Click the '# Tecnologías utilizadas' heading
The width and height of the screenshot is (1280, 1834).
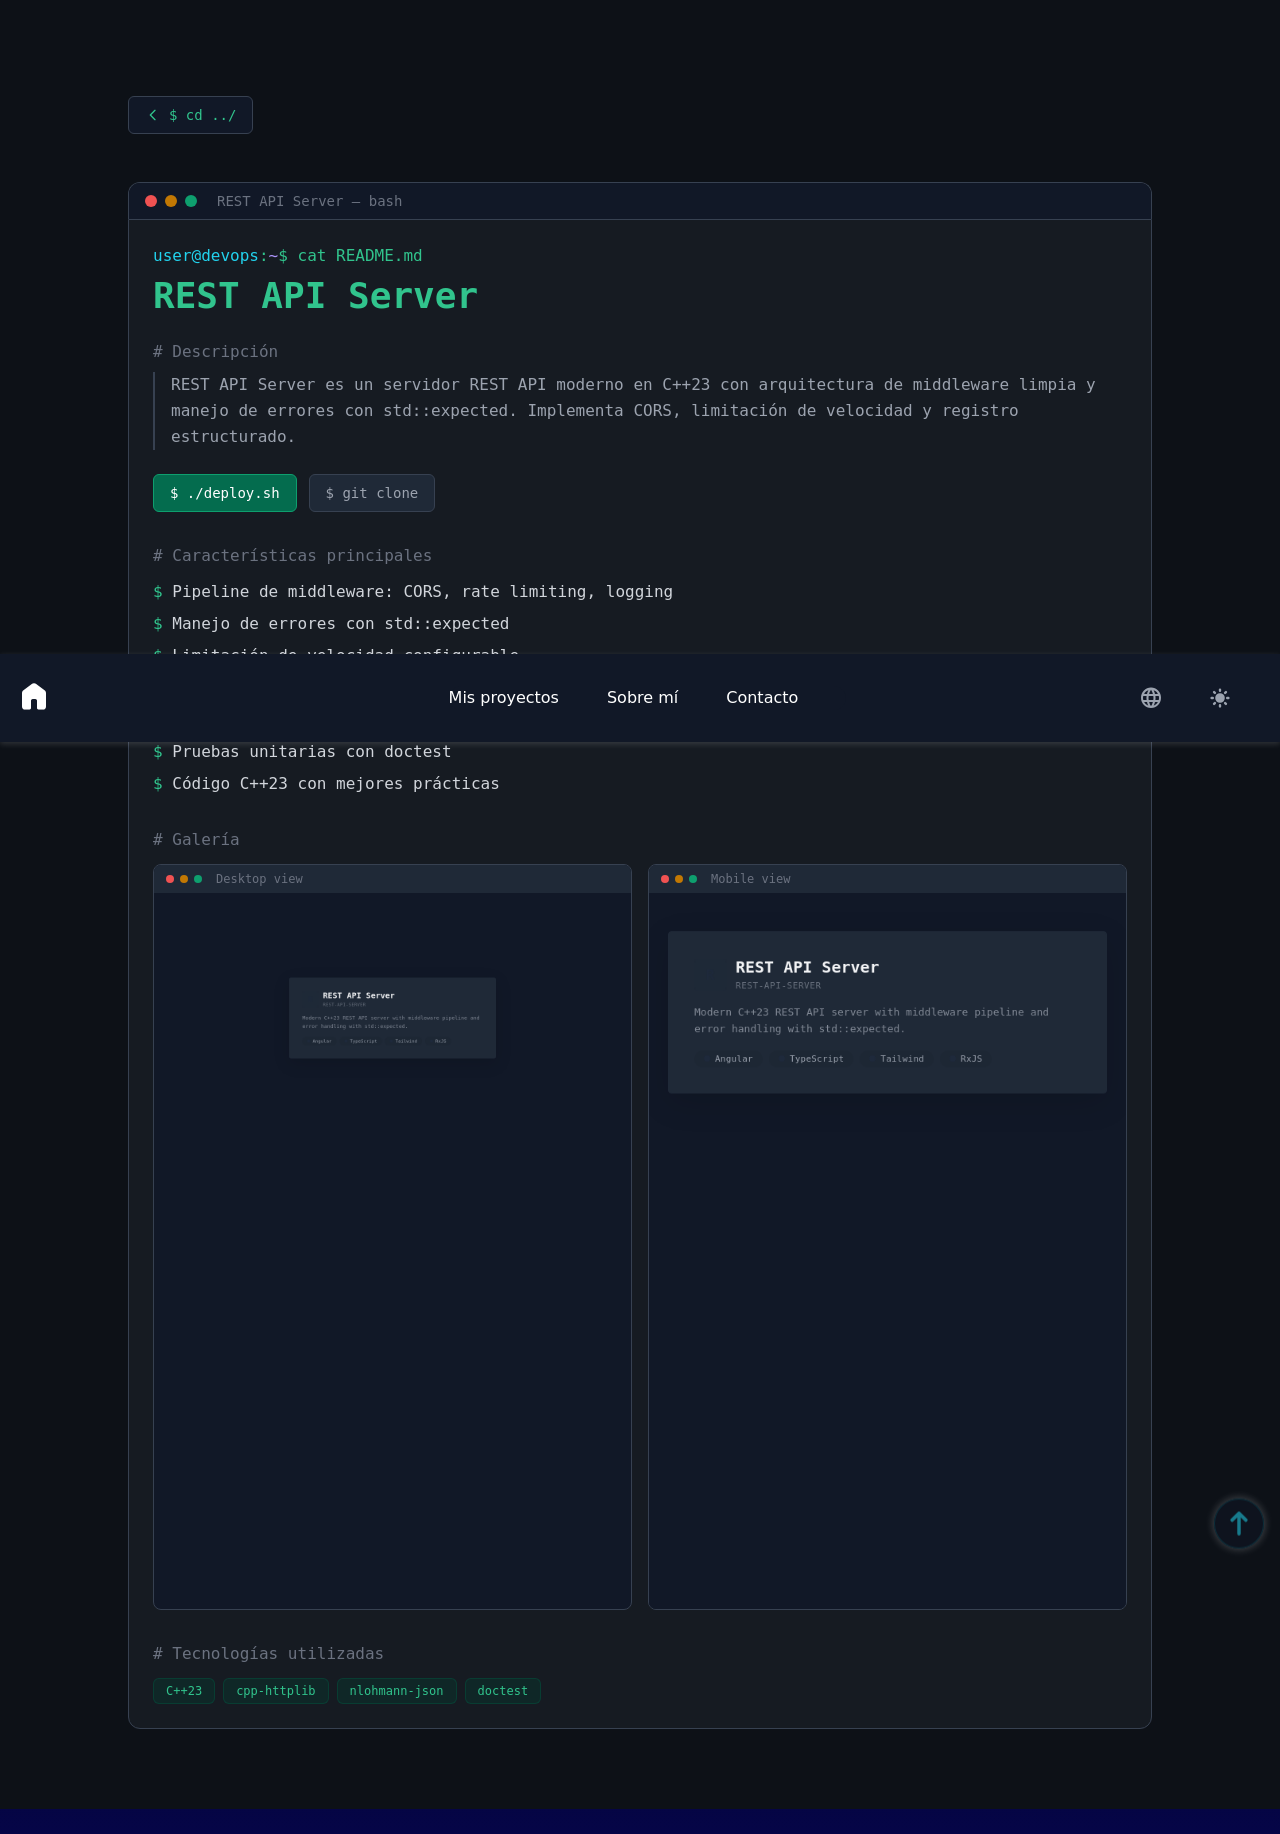click(x=268, y=1654)
